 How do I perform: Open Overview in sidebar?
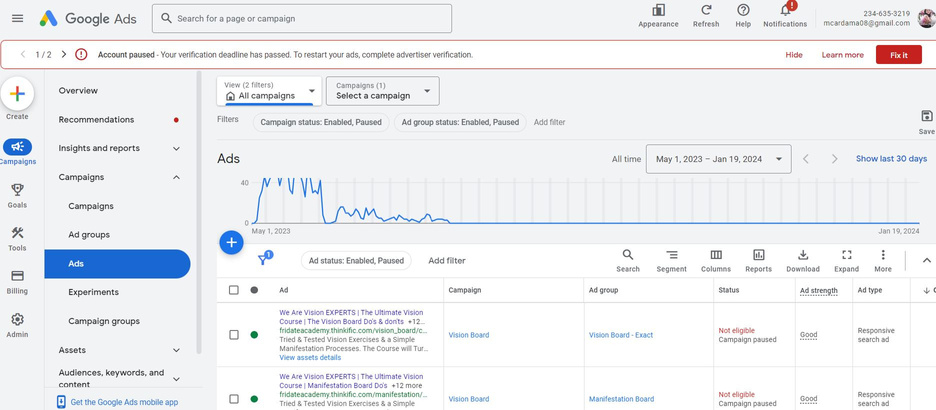pyautogui.click(x=78, y=91)
